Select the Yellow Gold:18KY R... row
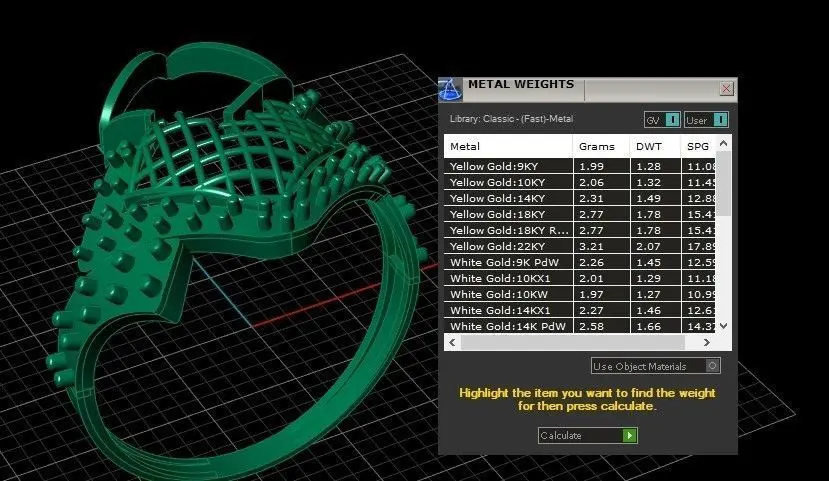The width and height of the screenshot is (829, 481). (580, 230)
